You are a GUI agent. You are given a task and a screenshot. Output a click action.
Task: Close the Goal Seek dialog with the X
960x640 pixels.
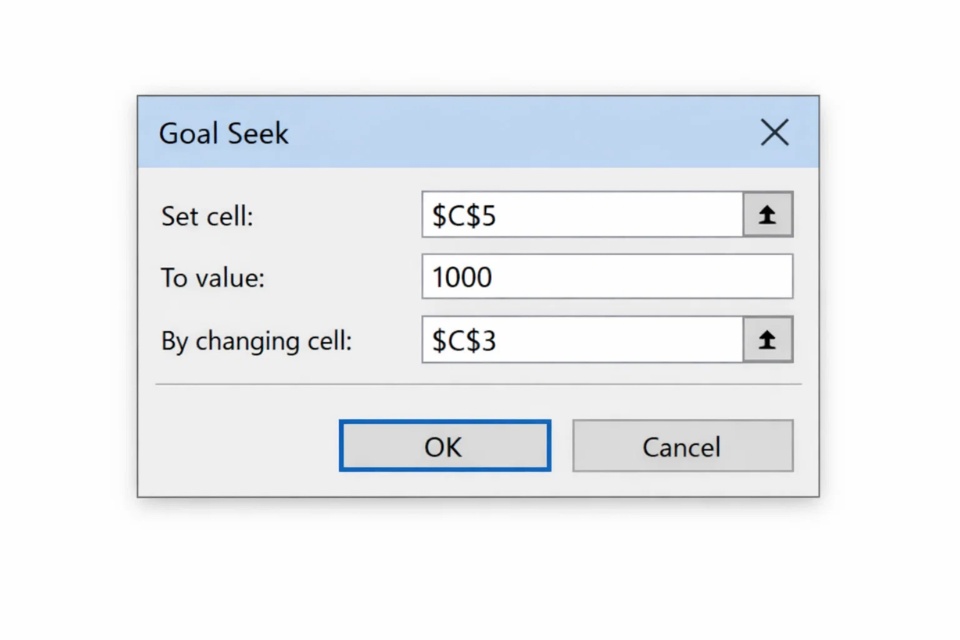(x=774, y=132)
